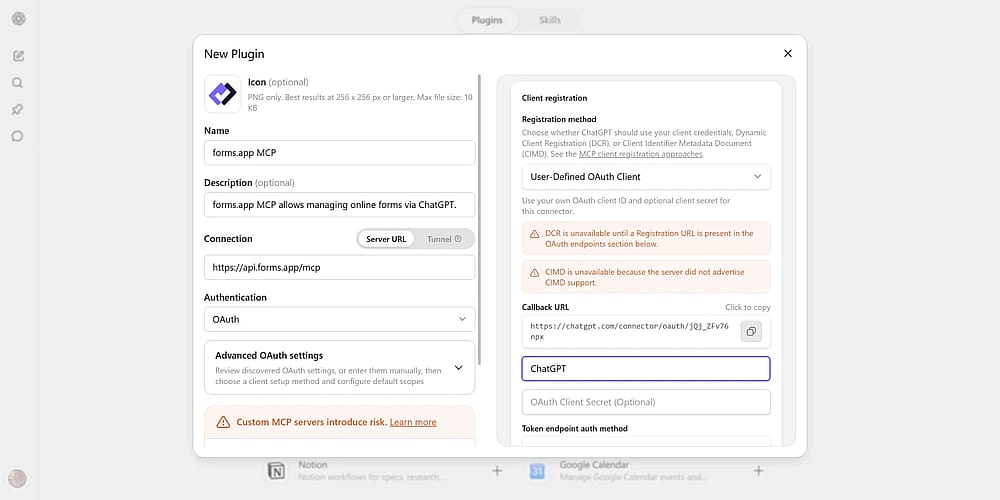
Task: Click the Client registration heading
Action: [554, 98]
